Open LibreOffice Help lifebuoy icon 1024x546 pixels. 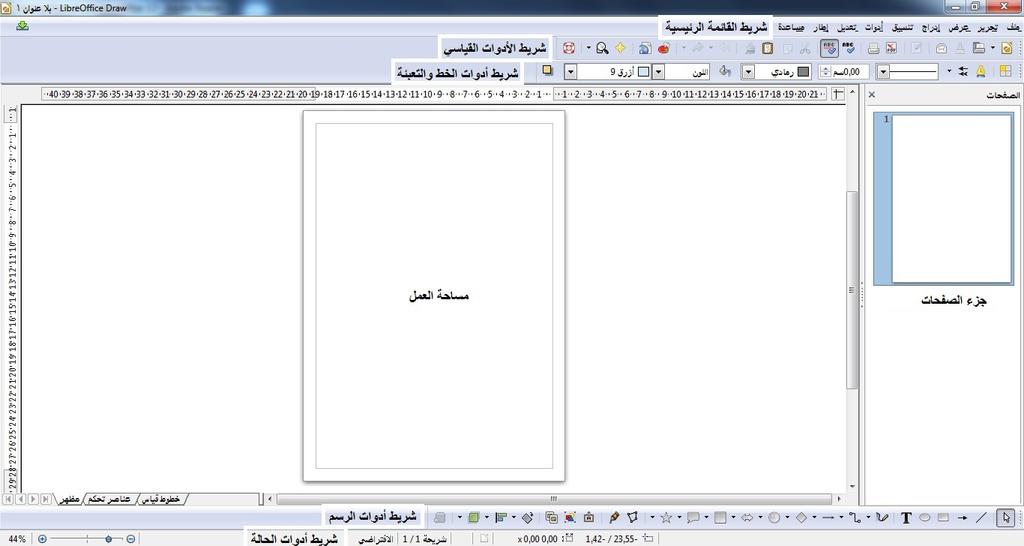point(569,48)
